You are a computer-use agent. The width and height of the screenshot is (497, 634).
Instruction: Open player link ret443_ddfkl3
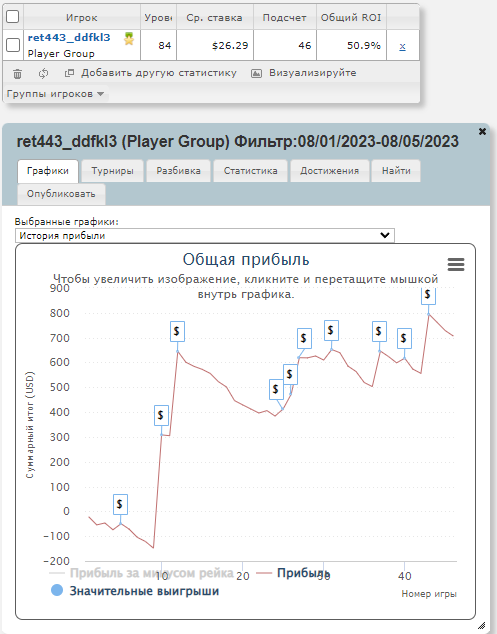point(69,38)
